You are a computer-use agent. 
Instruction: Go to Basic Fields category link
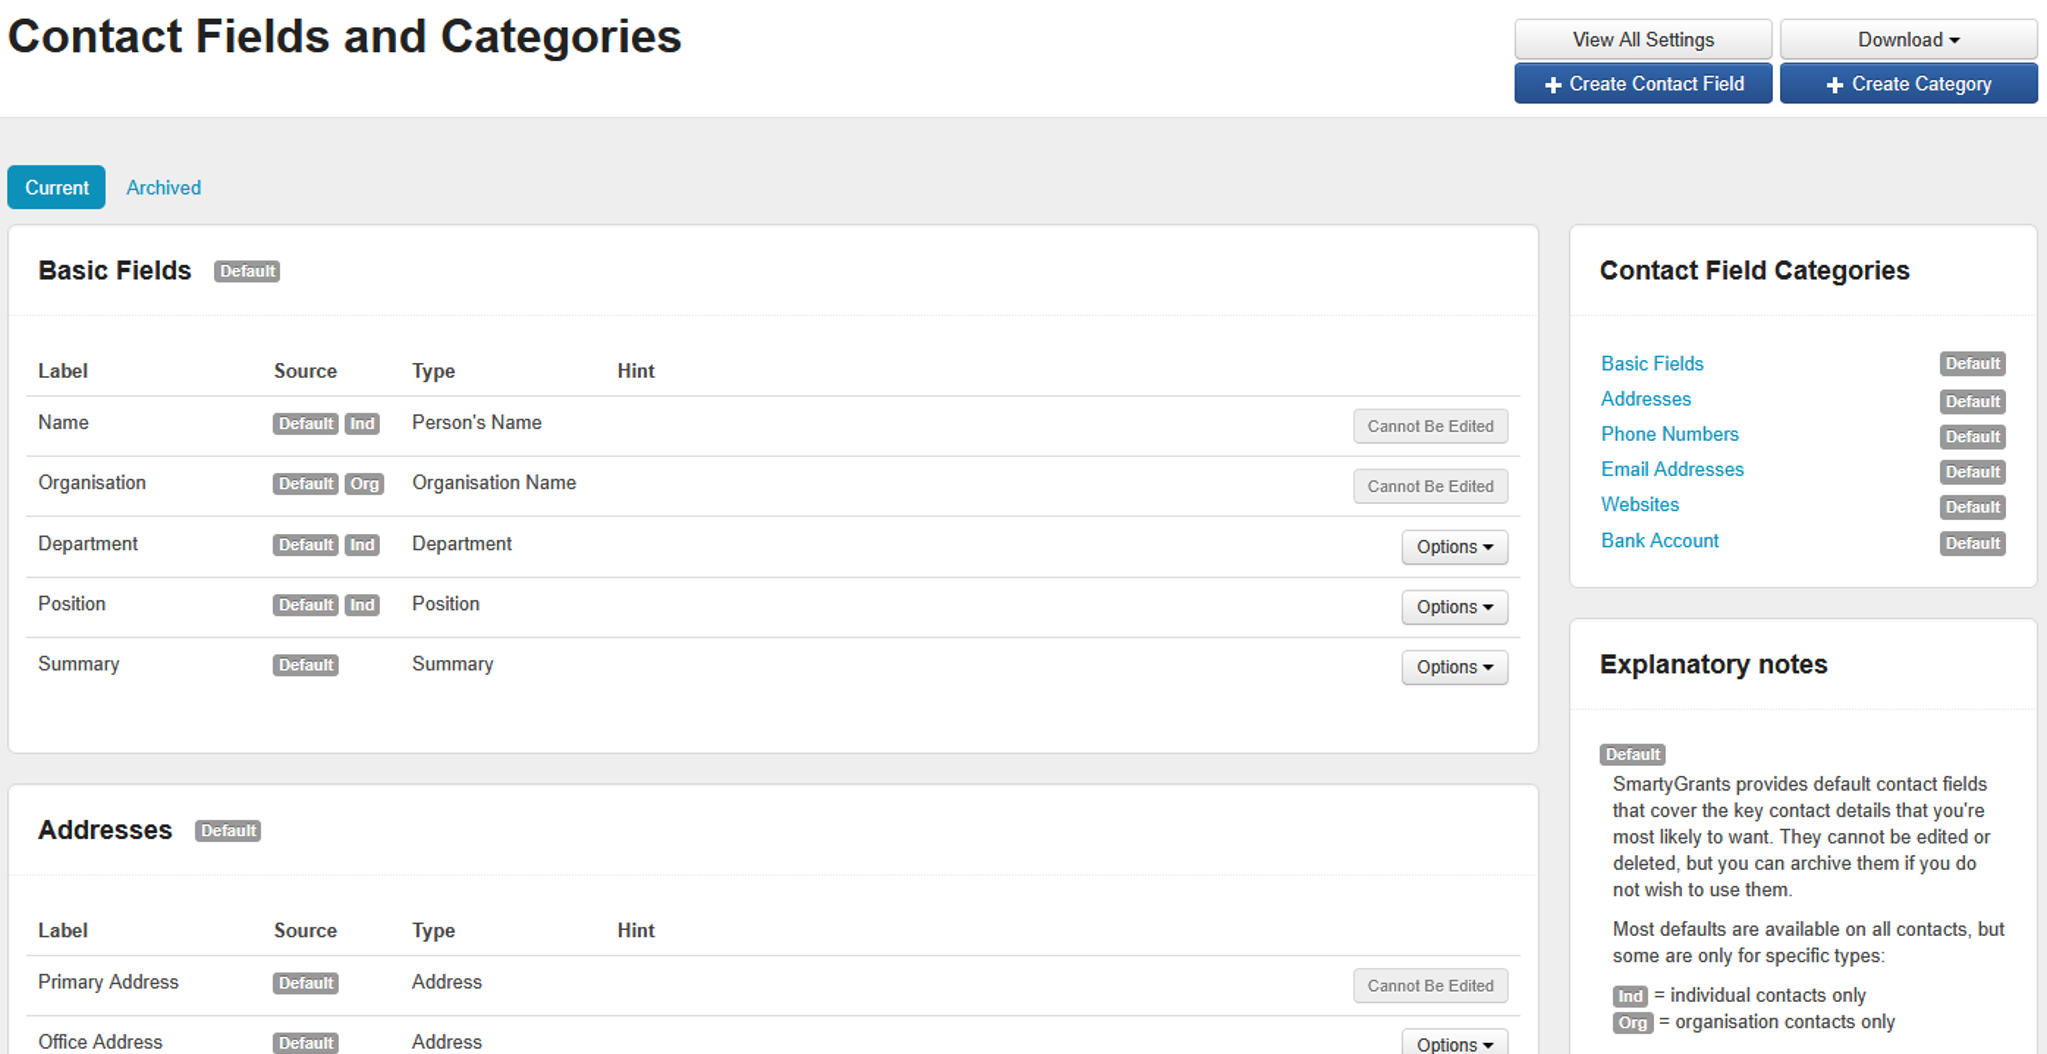coord(1652,364)
